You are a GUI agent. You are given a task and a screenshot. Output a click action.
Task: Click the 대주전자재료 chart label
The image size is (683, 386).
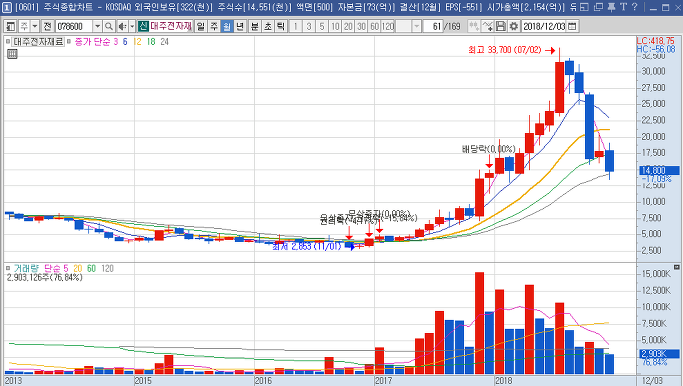38,42
